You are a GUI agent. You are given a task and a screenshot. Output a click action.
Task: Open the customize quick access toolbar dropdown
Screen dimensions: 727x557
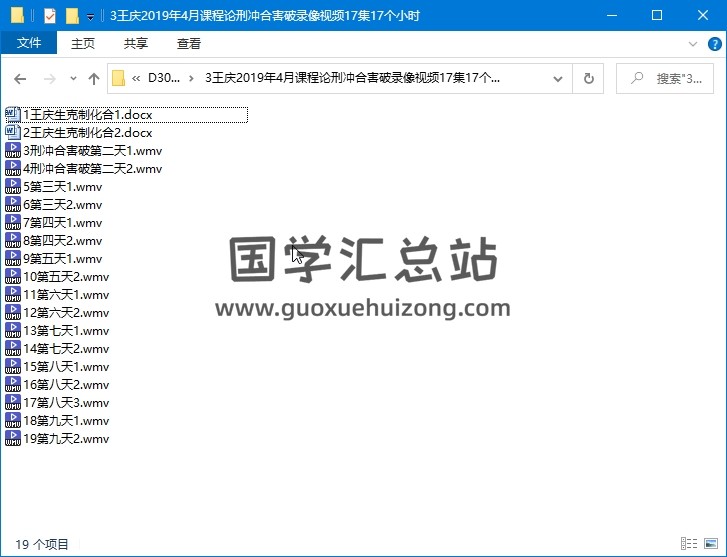click(x=90, y=17)
